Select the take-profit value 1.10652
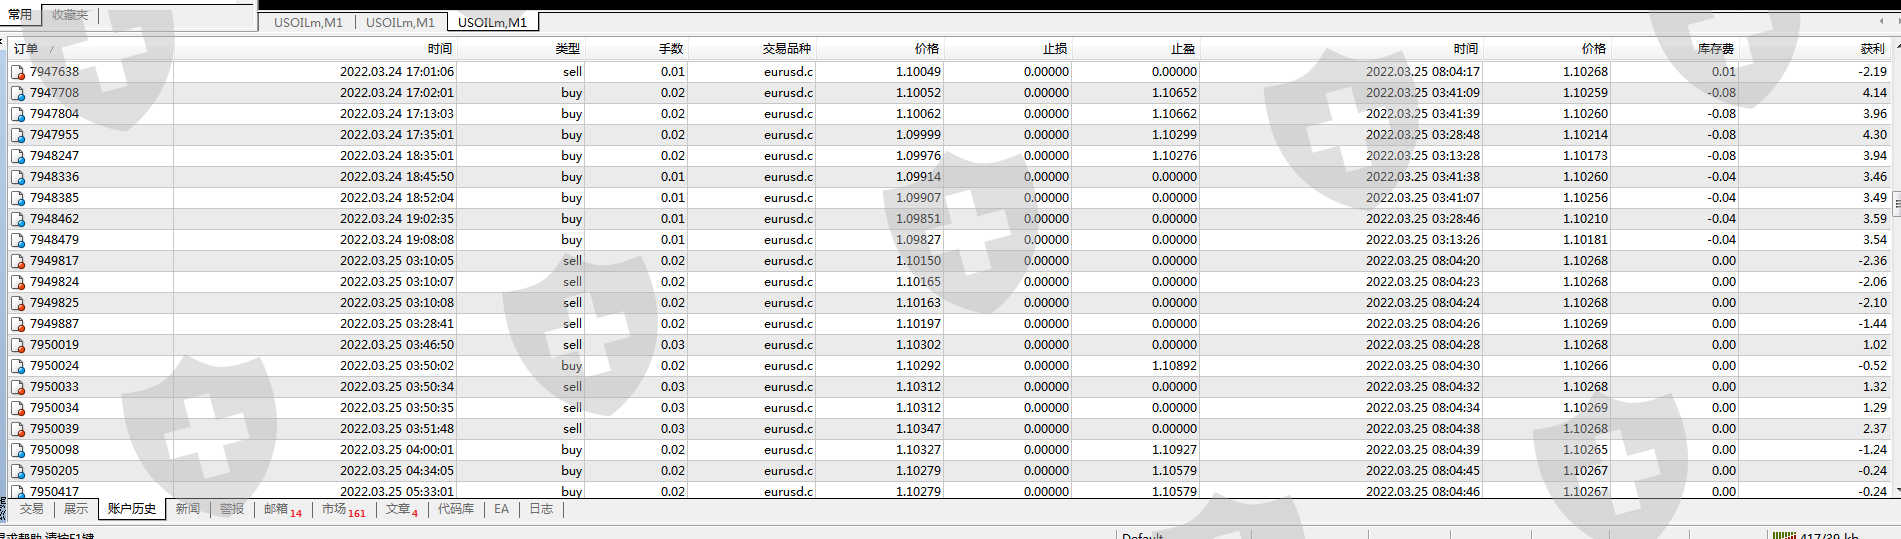 [x=1174, y=93]
